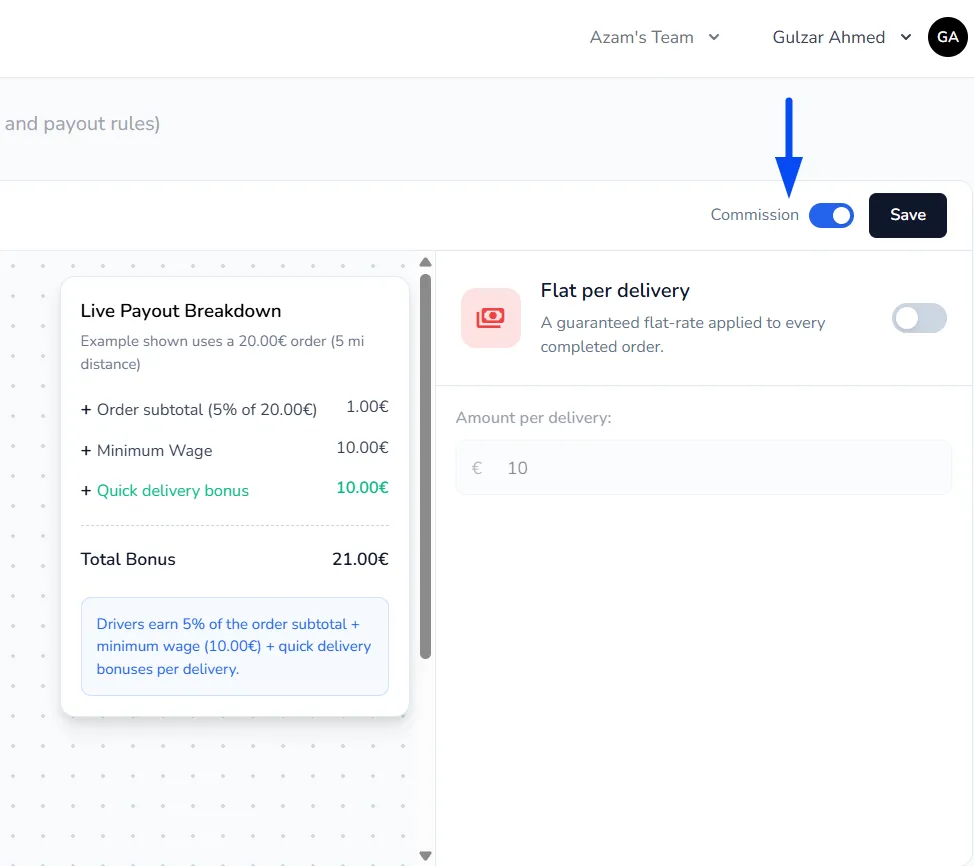Click the Amount per delivery label
The image size is (974, 866).
tap(534, 417)
